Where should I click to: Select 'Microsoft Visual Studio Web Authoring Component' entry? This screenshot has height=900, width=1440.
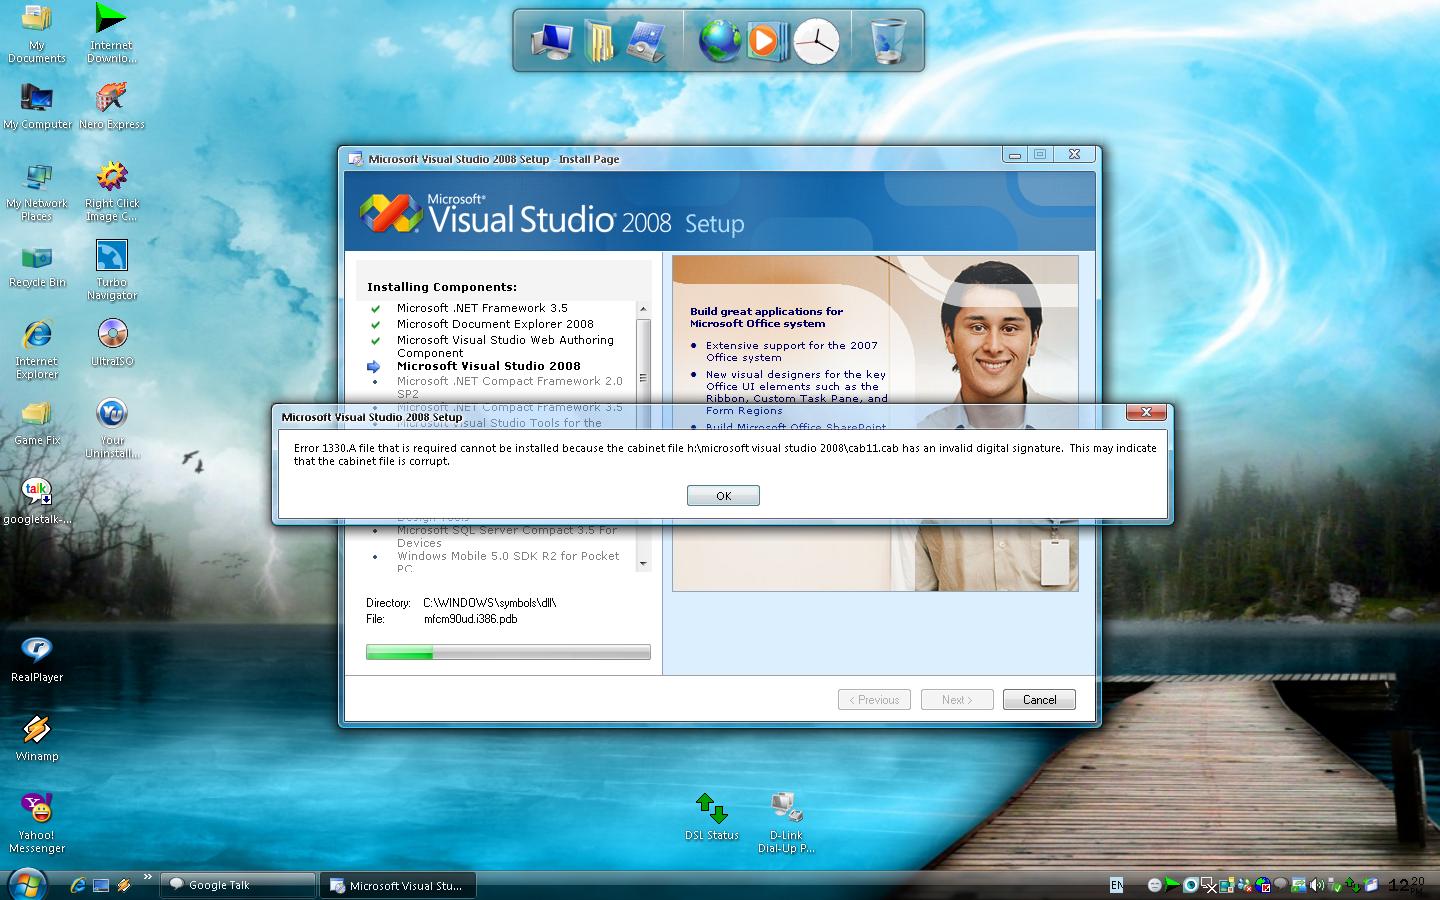click(x=505, y=346)
